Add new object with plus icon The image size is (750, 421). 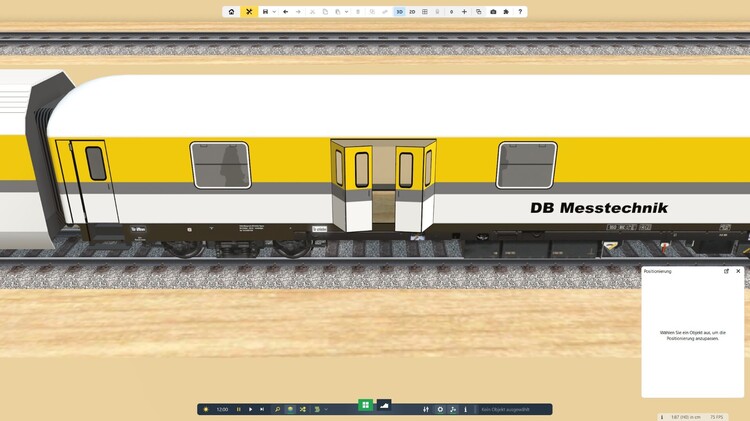click(x=464, y=11)
